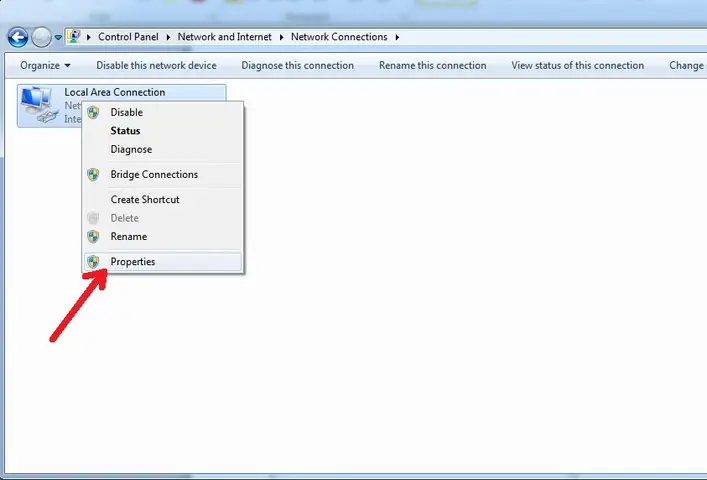Click the greyed Forward navigation button
The height and width of the screenshot is (480, 707).
41,37
